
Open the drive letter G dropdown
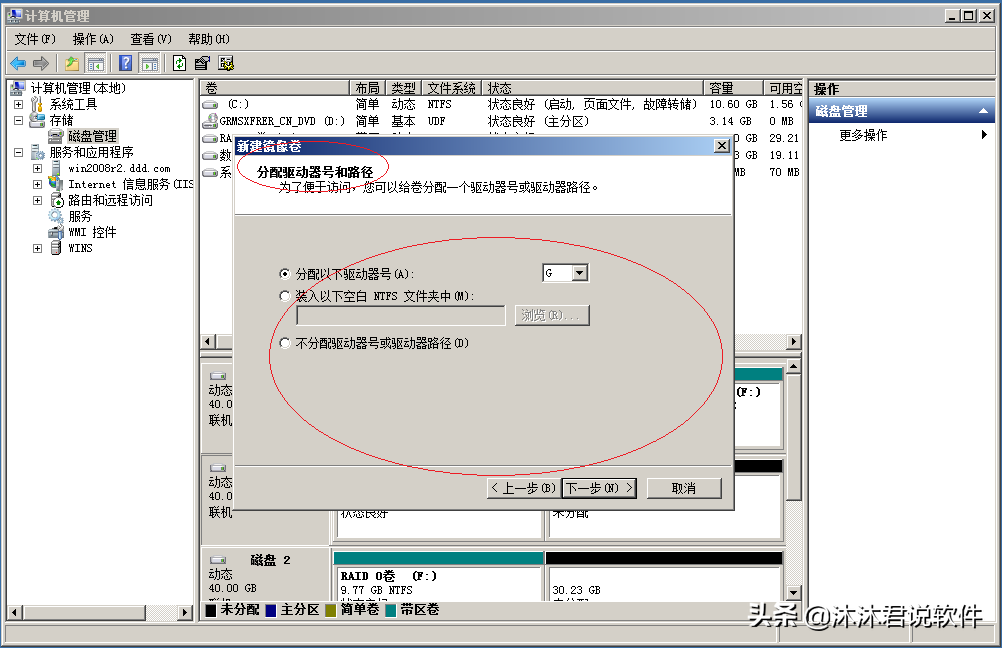coord(580,273)
